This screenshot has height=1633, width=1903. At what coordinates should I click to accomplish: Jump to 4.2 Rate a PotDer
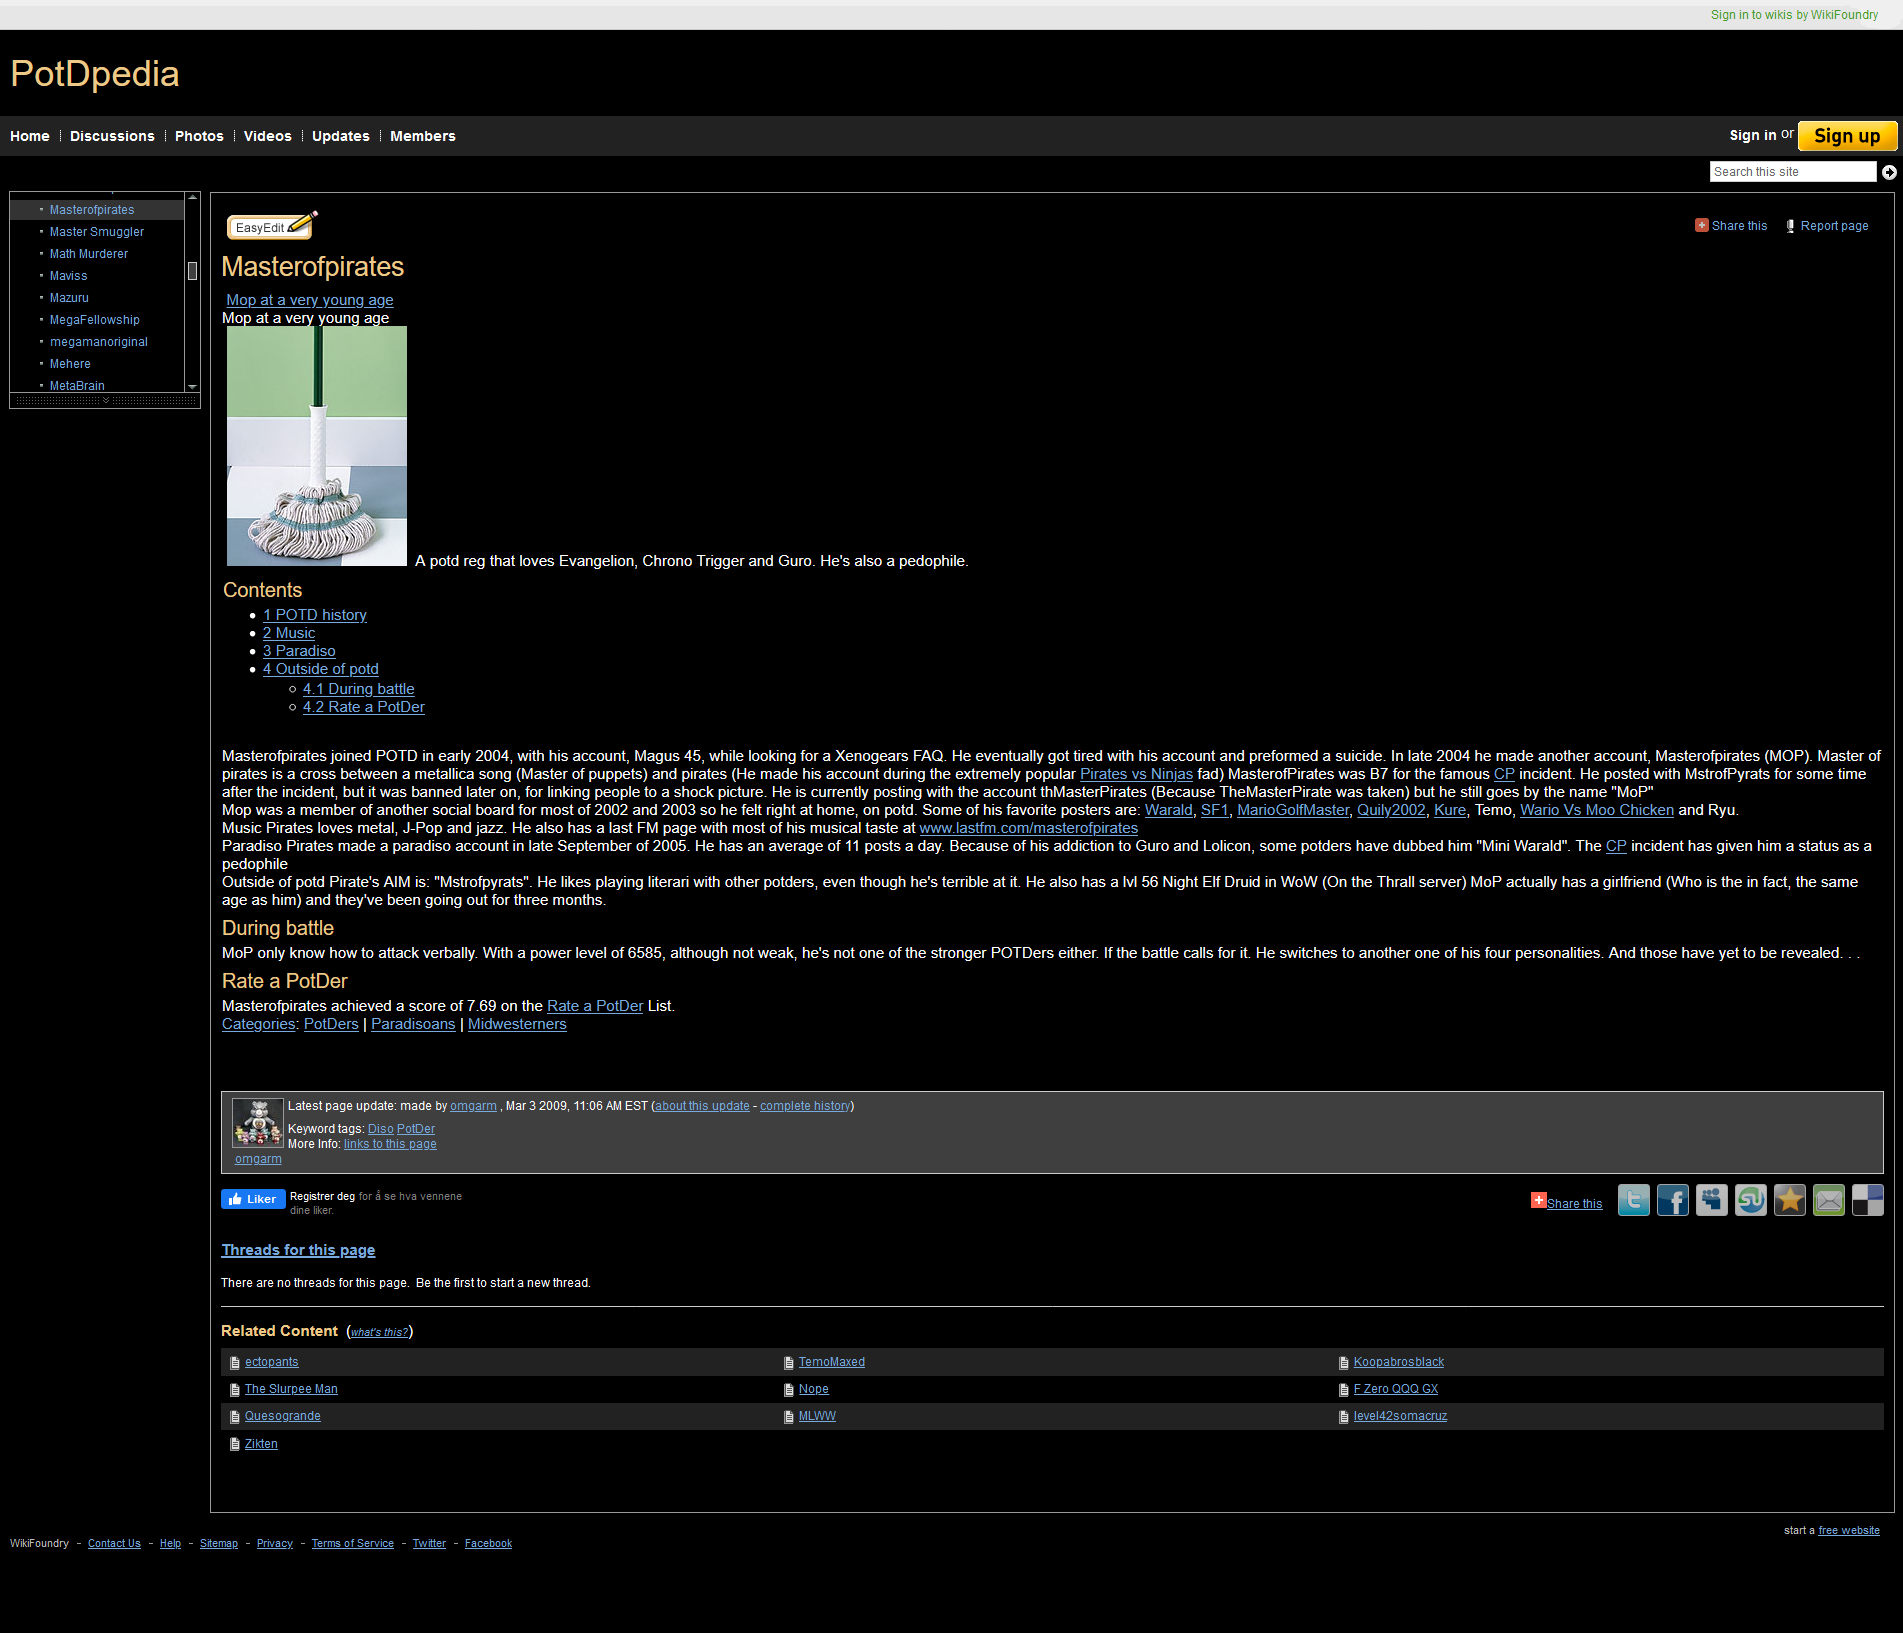364,707
